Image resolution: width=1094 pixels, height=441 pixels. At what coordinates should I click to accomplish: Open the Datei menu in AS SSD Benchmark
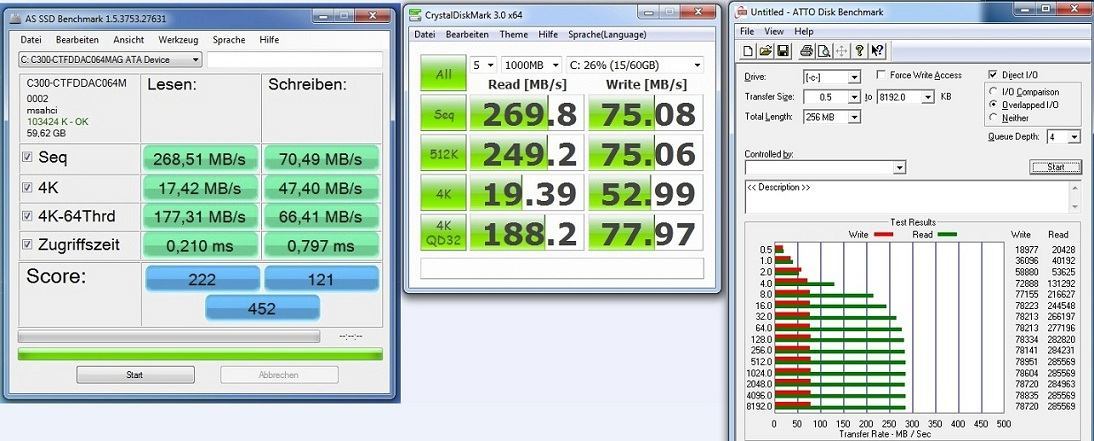click(31, 40)
